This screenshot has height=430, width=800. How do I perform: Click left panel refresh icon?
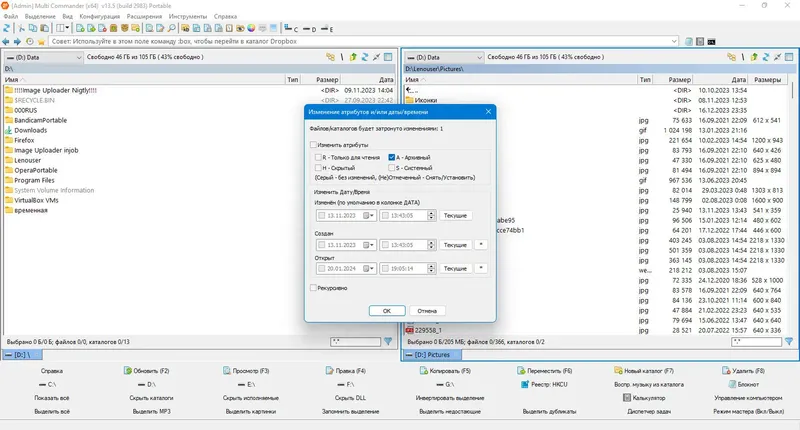[x=365, y=57]
